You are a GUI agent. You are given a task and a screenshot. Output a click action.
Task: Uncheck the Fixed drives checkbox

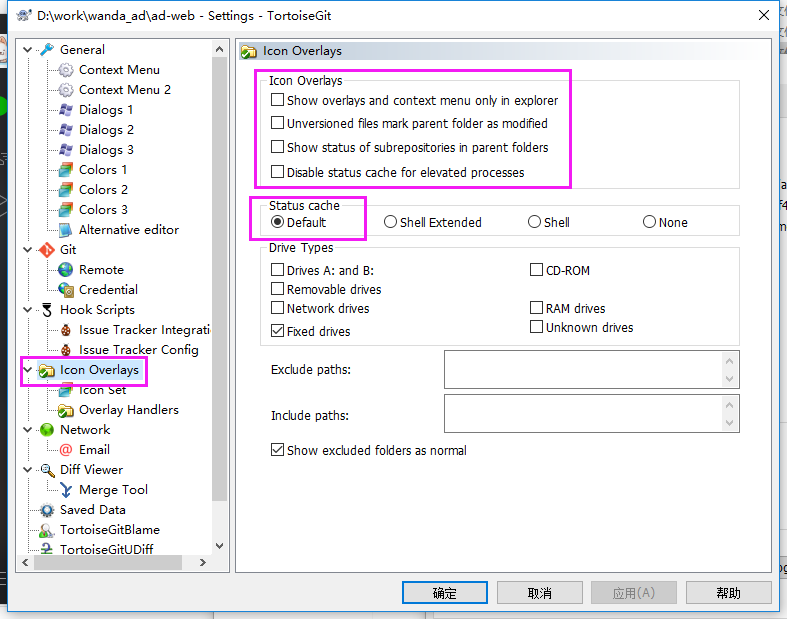click(x=278, y=331)
